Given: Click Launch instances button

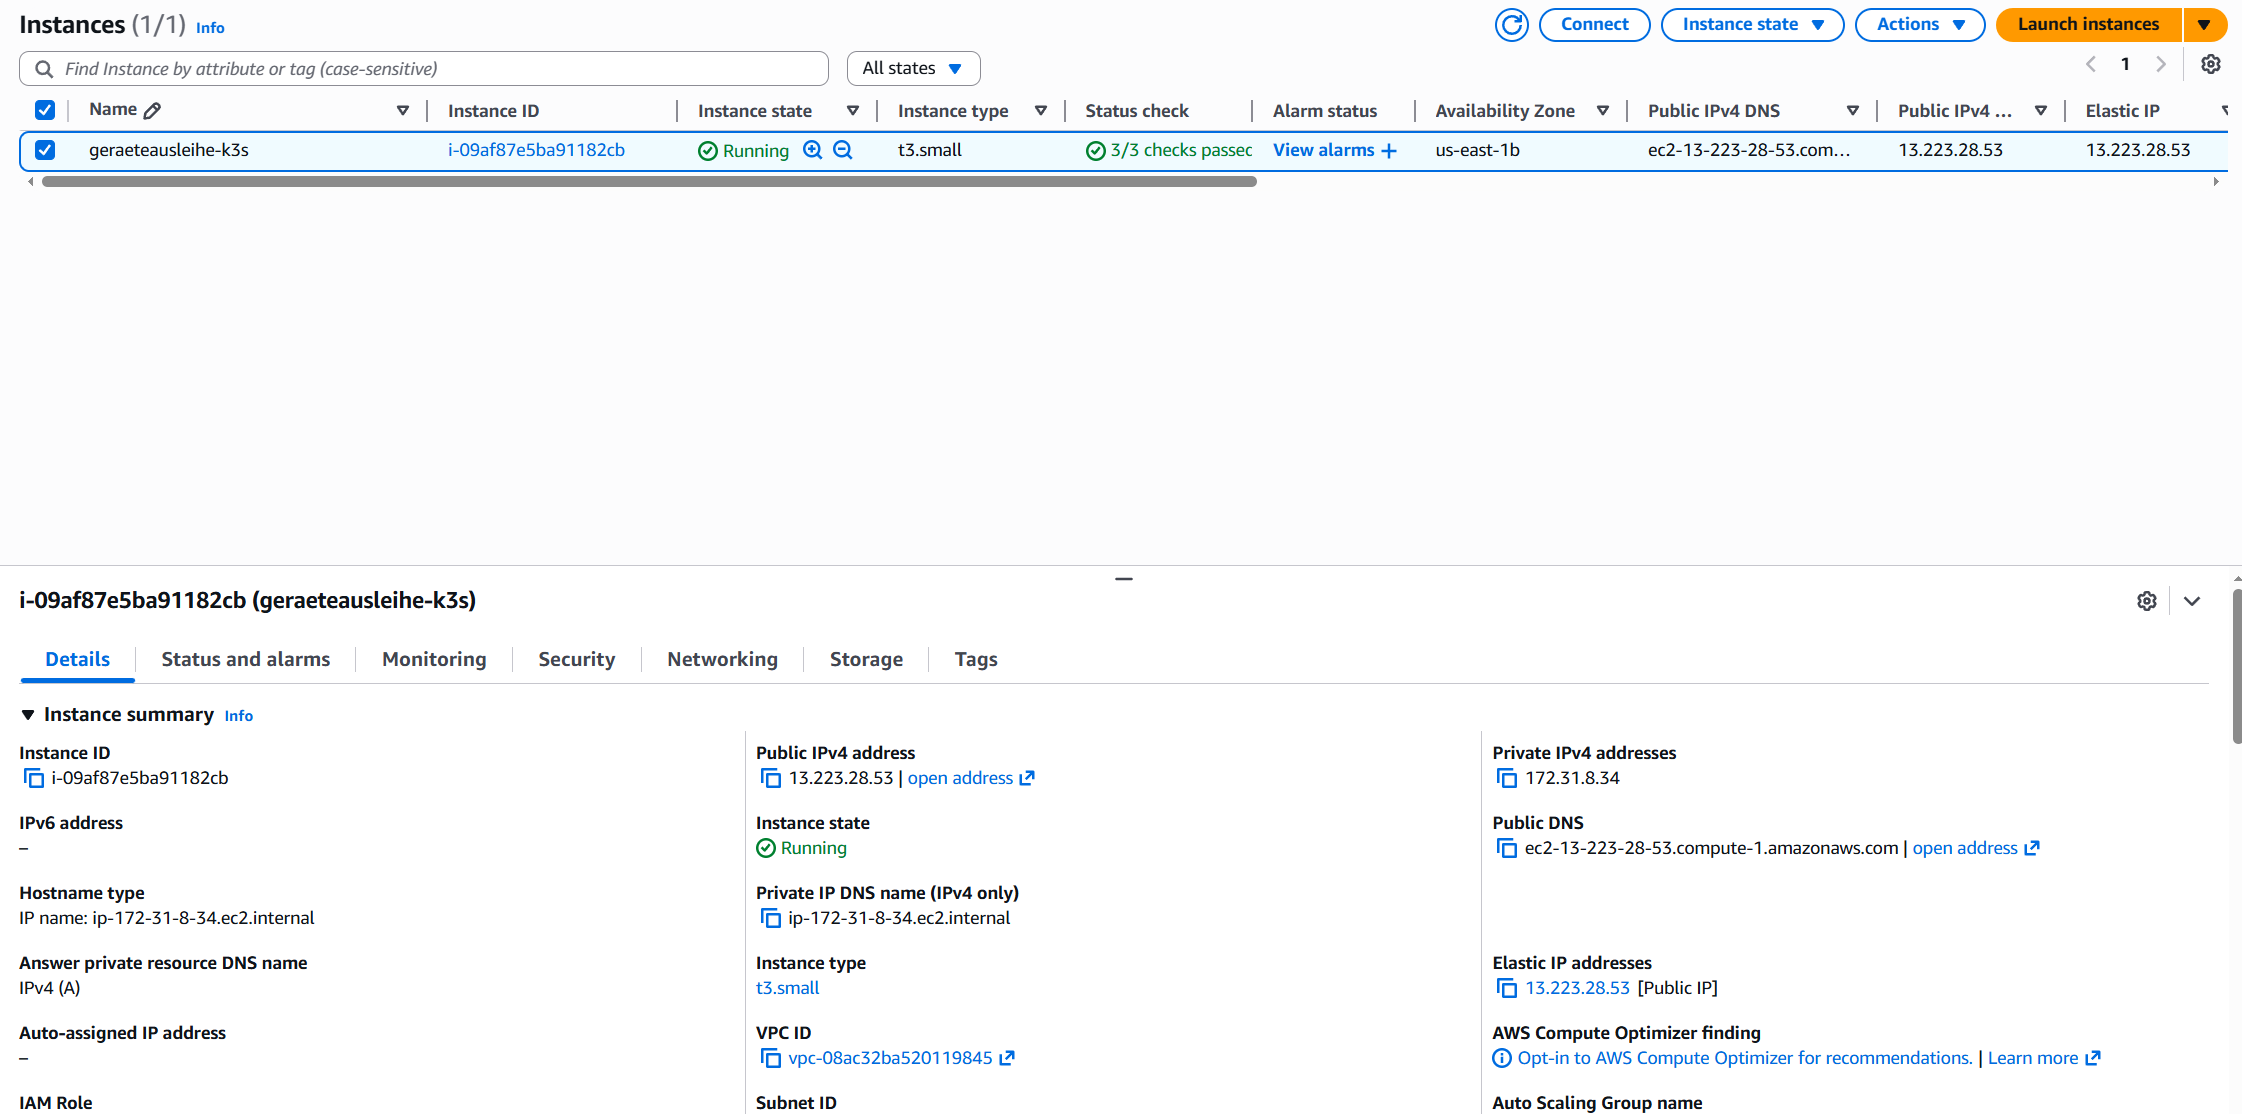Looking at the screenshot, I should pyautogui.click(x=2088, y=25).
